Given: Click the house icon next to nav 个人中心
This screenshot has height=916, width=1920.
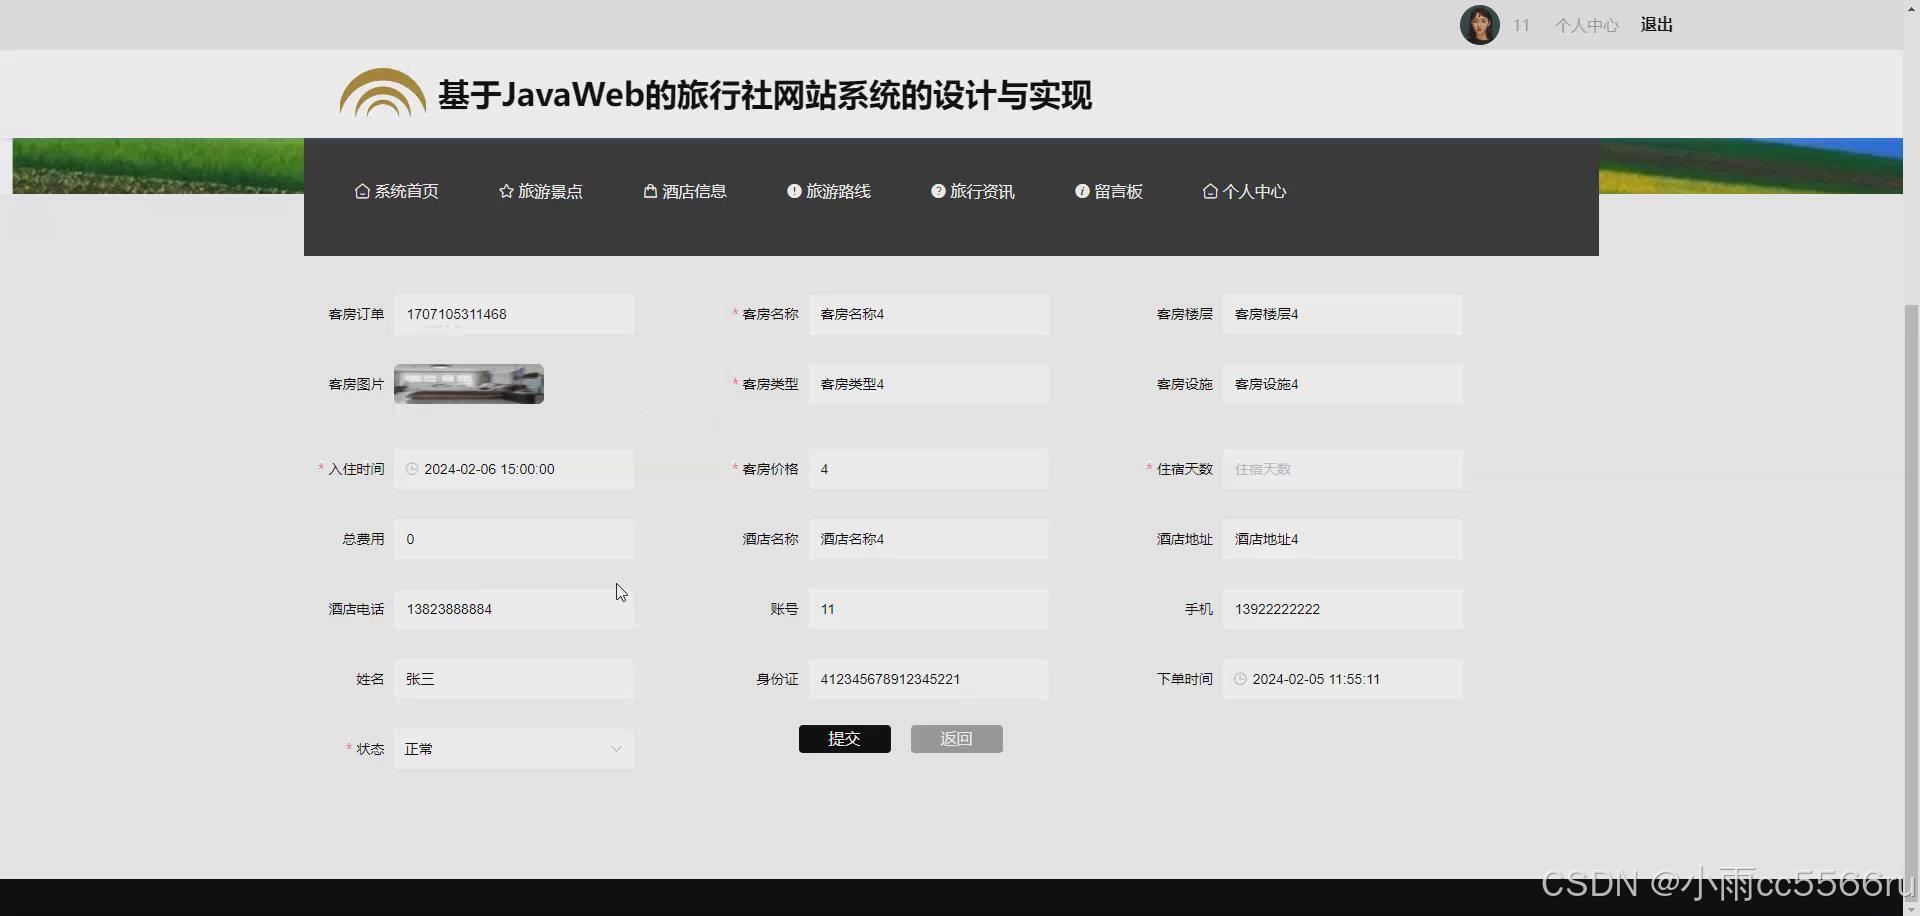Looking at the screenshot, I should (1211, 191).
